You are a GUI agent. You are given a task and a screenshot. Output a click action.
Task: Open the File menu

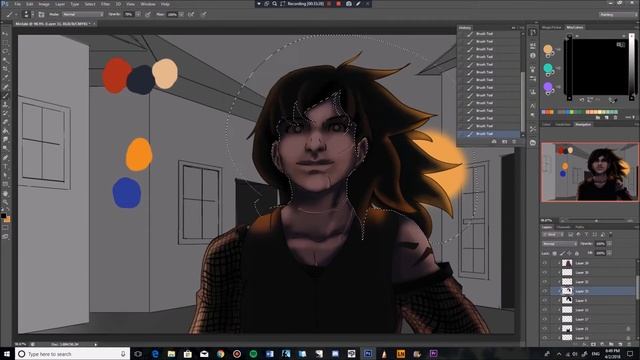click(x=18, y=4)
